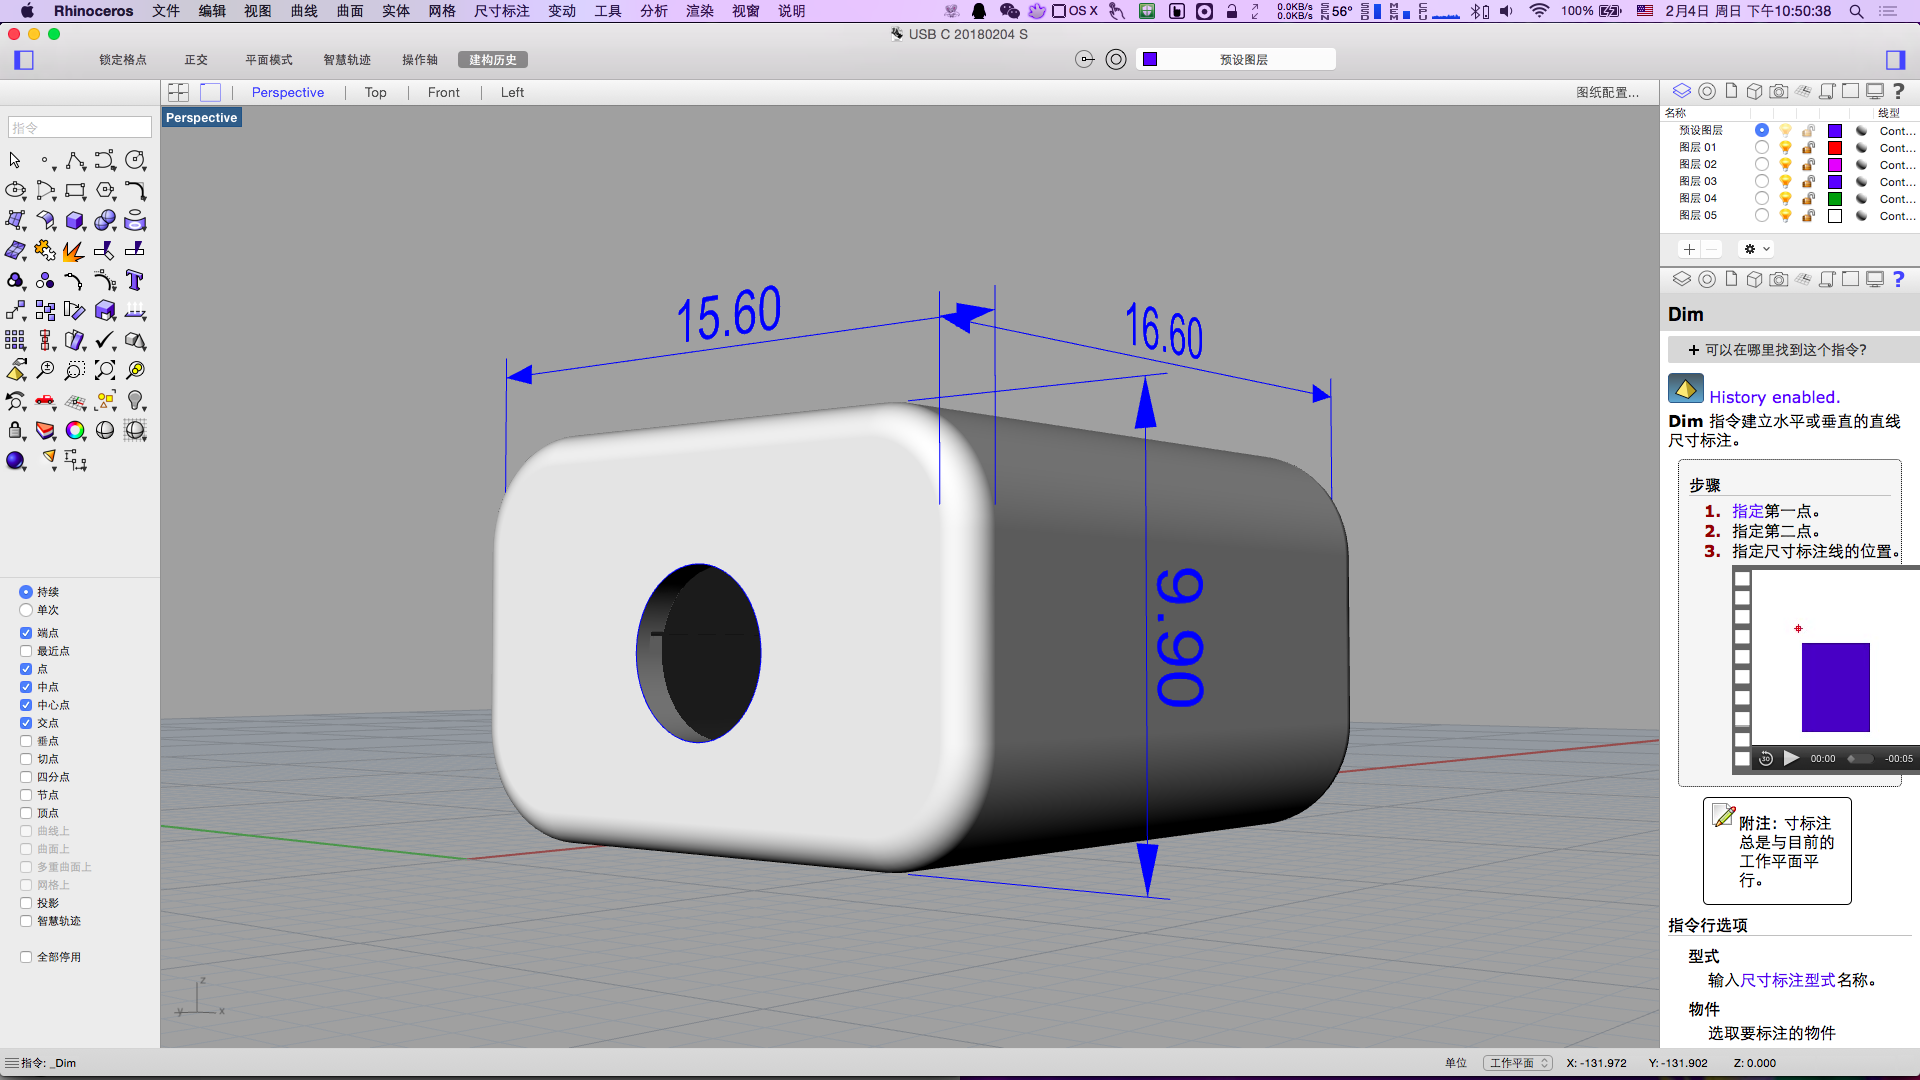The image size is (1920, 1080).
Task: Switch to the Front viewport tab
Action: point(443,92)
